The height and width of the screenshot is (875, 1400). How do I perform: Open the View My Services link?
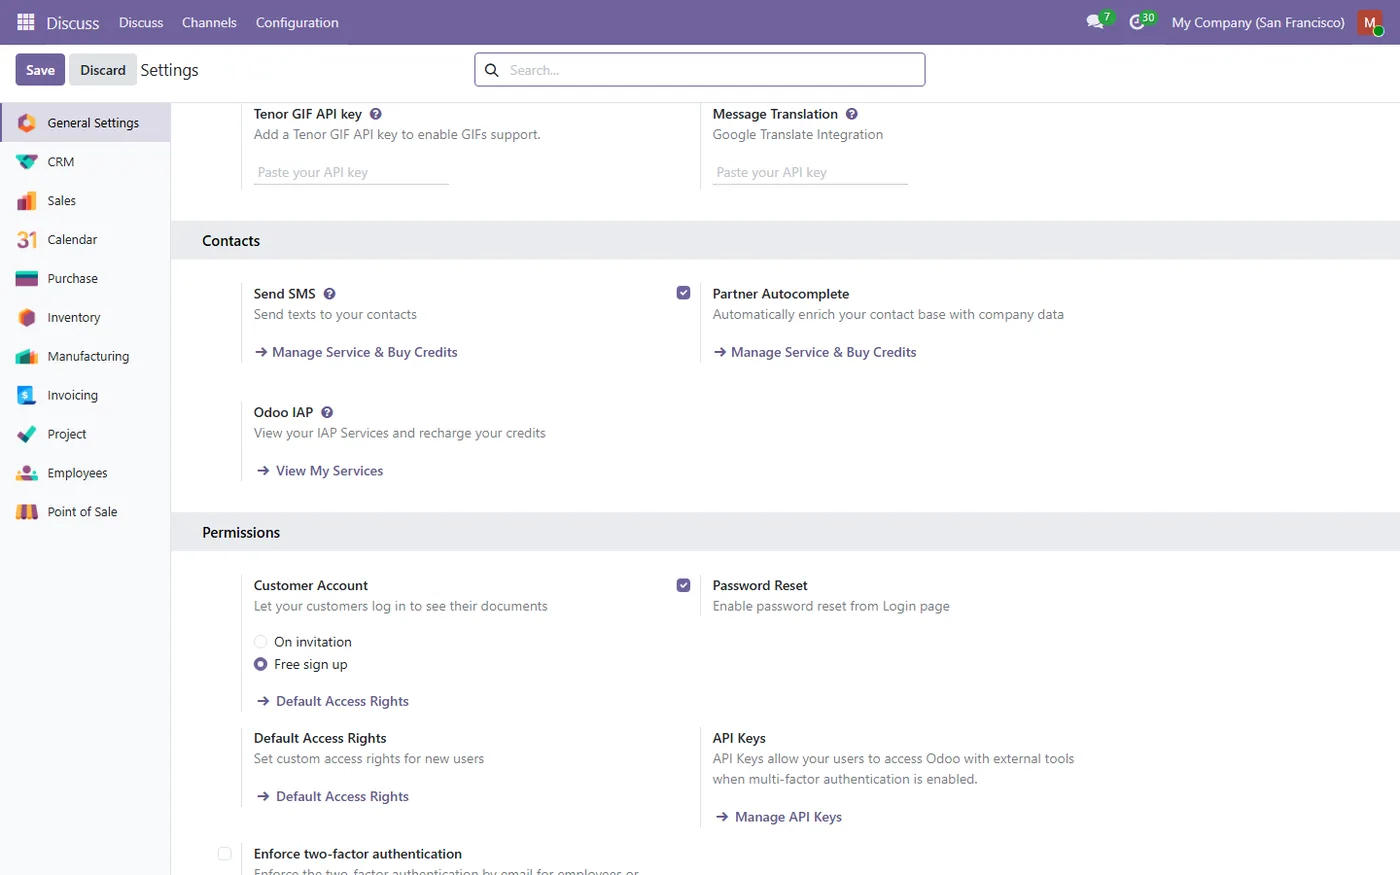(x=320, y=471)
